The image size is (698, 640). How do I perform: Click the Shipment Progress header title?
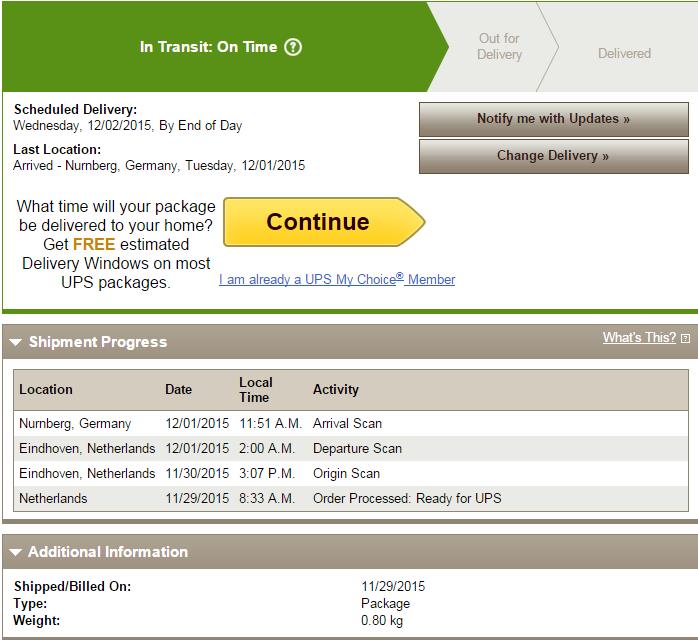click(98, 342)
